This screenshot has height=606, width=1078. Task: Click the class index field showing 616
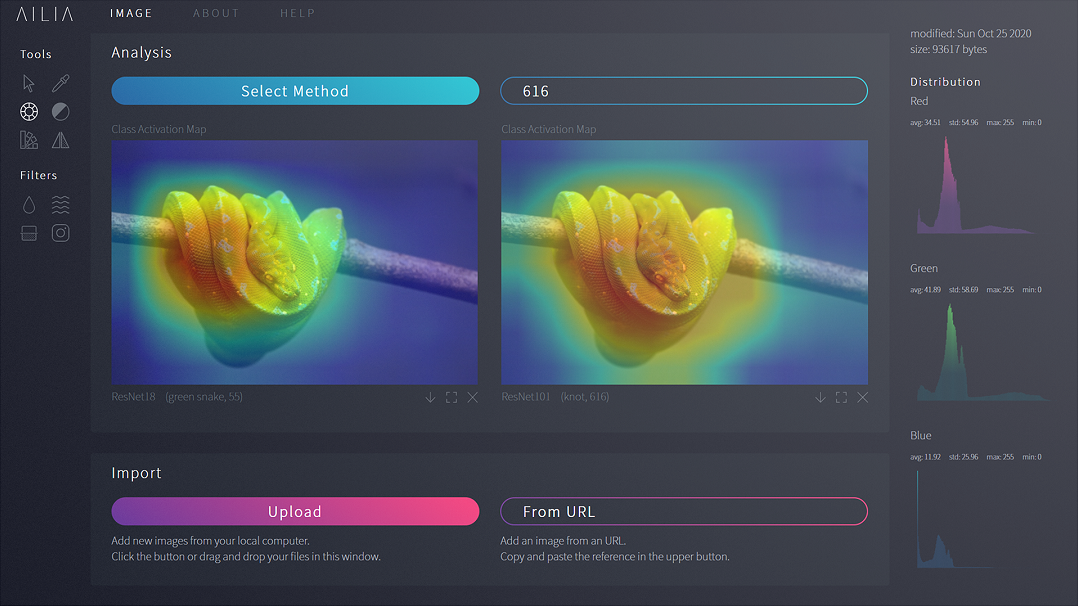point(683,91)
